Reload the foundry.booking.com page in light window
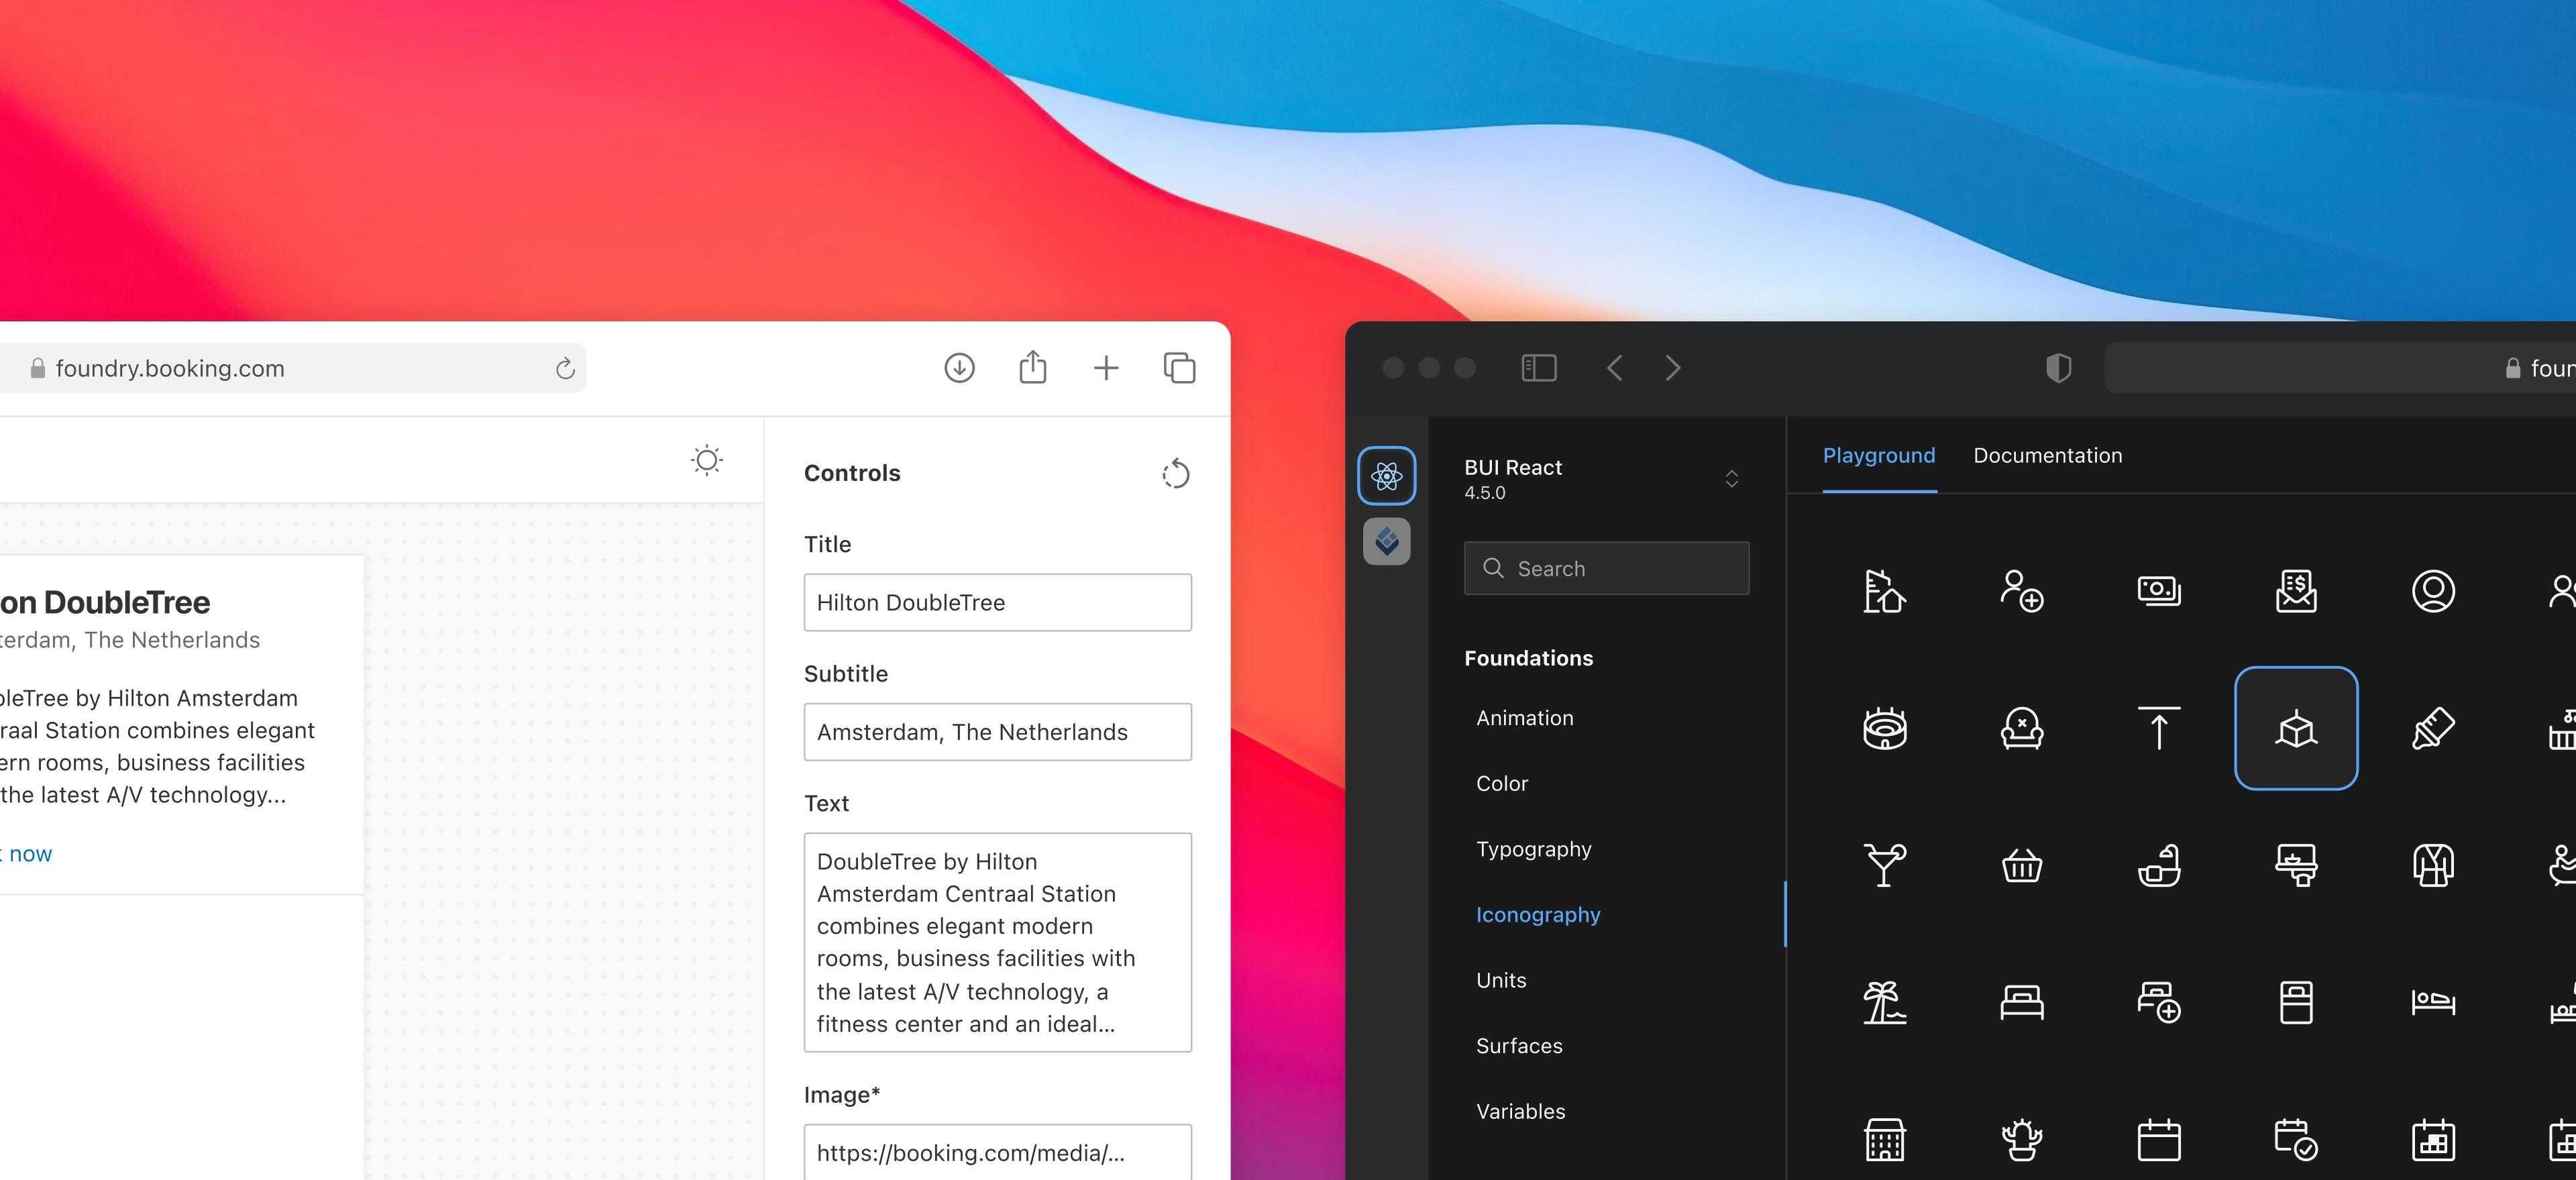The width and height of the screenshot is (2576, 1180). (565, 369)
